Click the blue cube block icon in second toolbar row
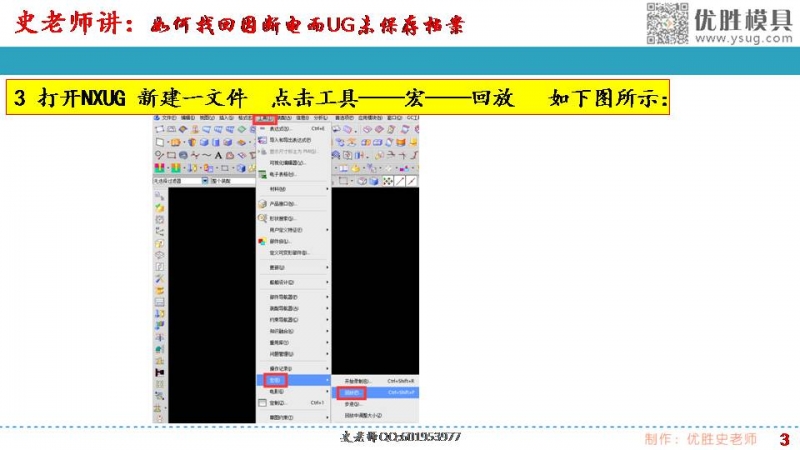The image size is (800, 450). [x=204, y=142]
